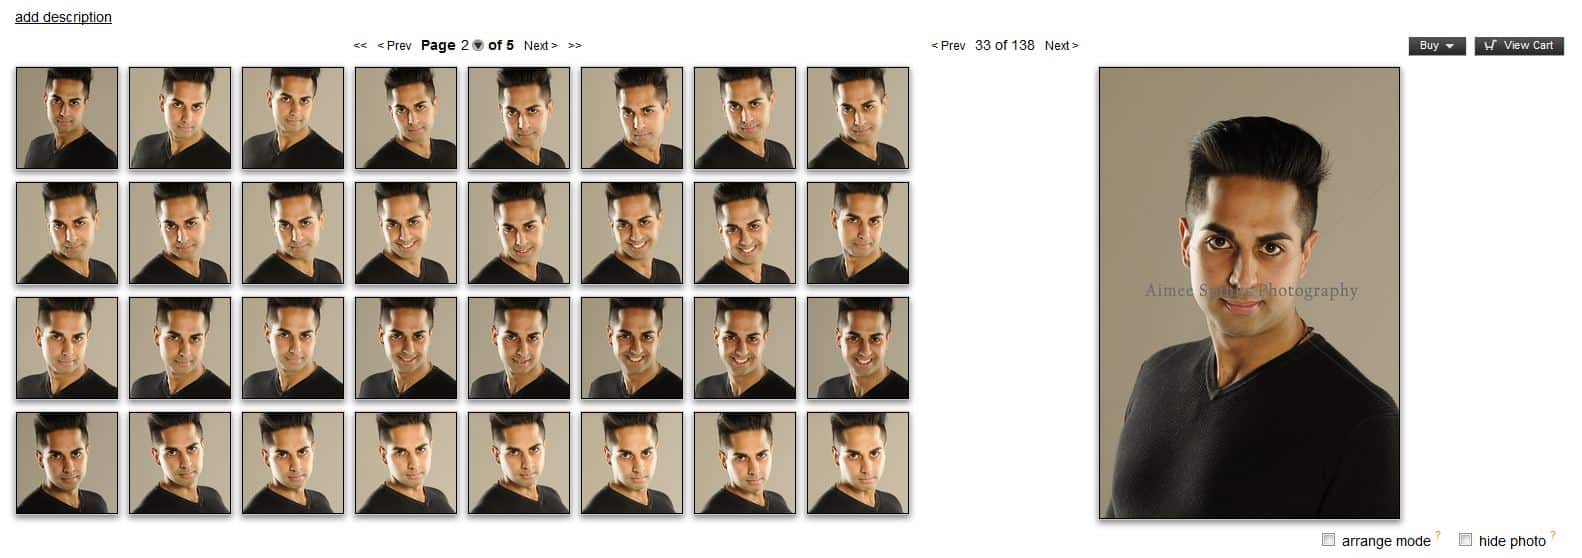Open the View Cart button

[x=1518, y=46]
